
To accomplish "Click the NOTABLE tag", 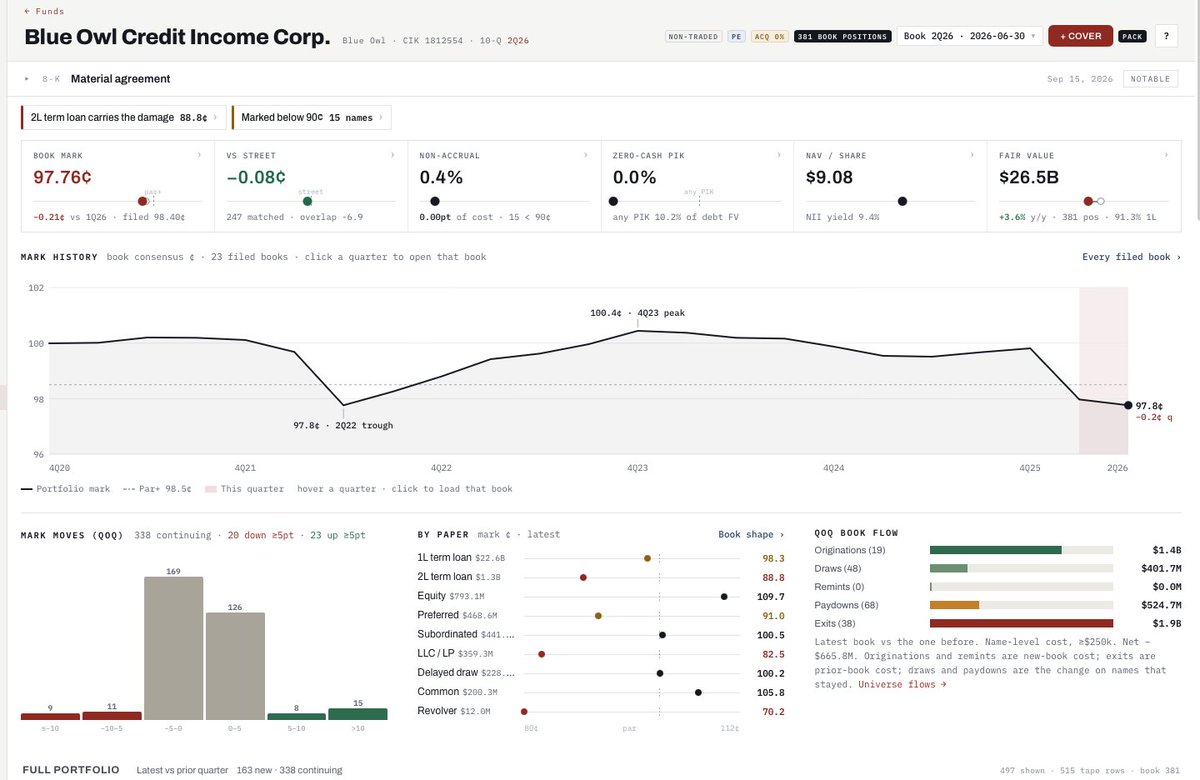I will [1150, 79].
